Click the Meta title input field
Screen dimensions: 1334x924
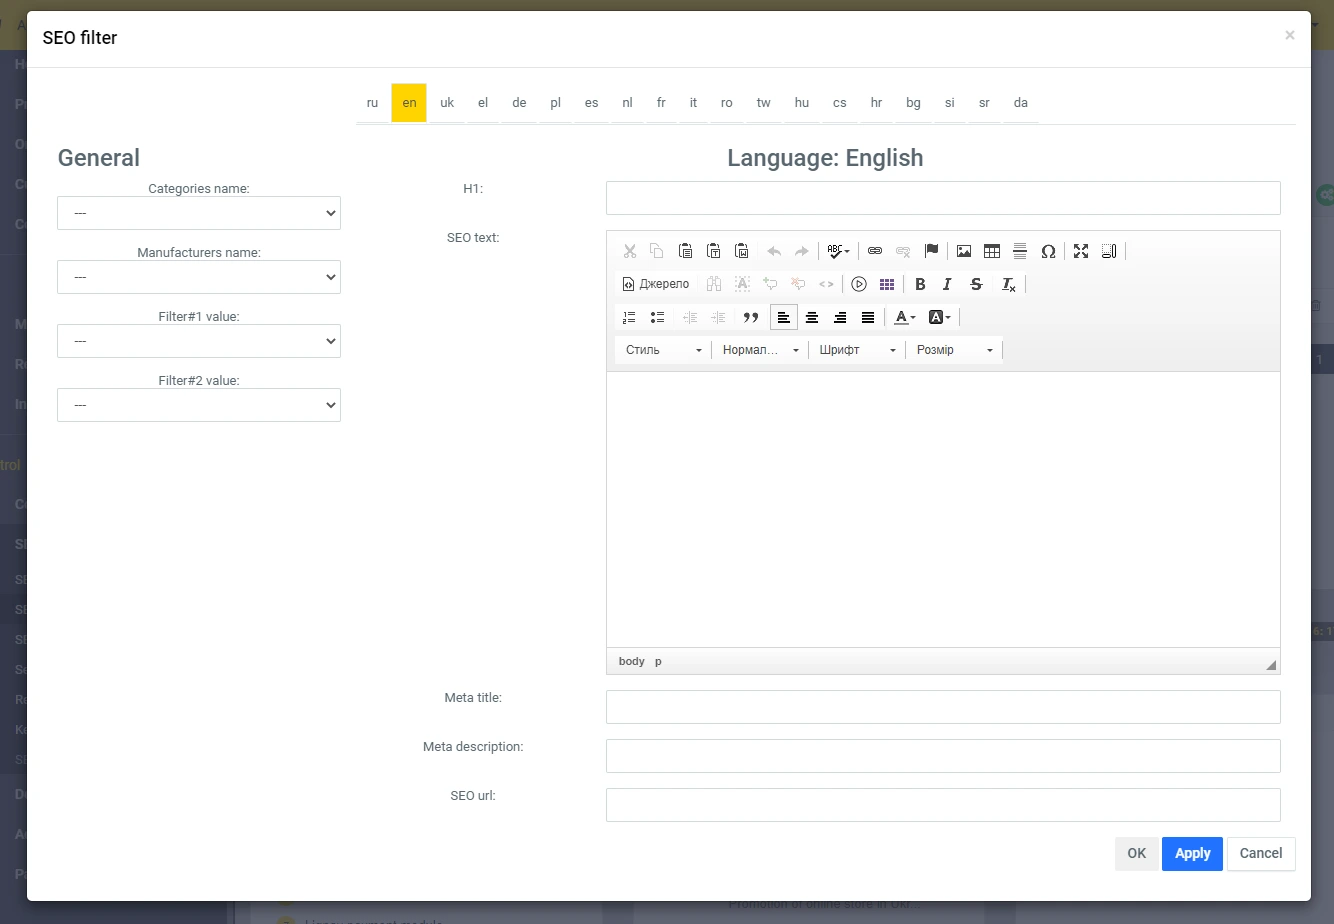point(942,707)
